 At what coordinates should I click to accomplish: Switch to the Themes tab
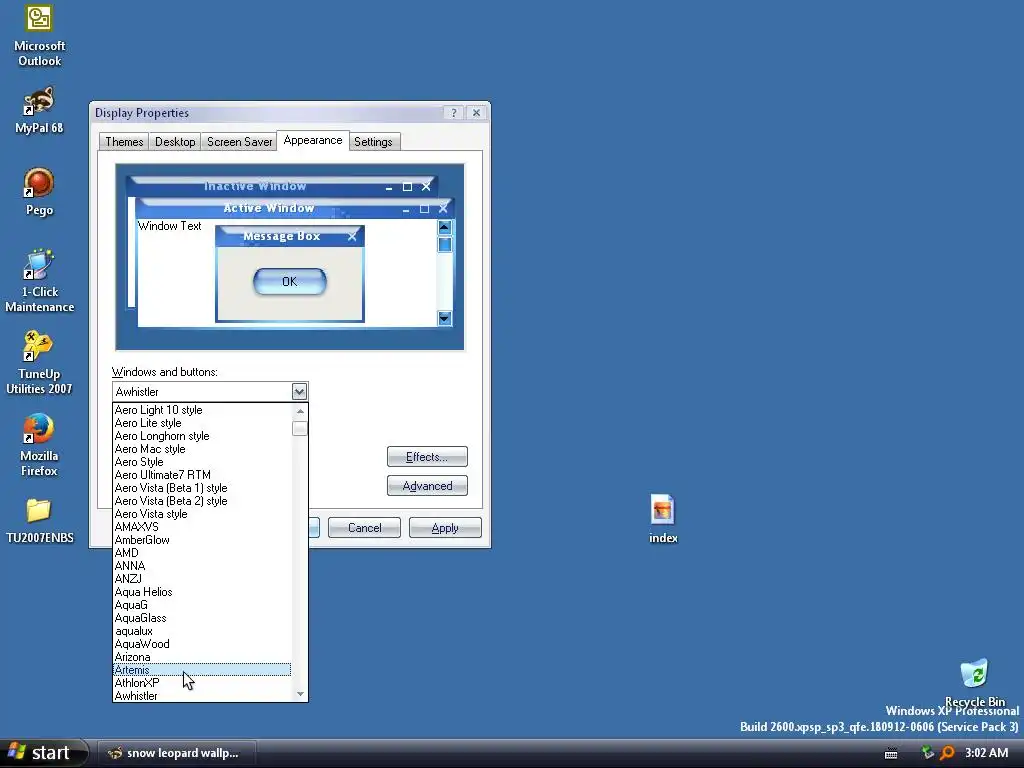coord(124,142)
